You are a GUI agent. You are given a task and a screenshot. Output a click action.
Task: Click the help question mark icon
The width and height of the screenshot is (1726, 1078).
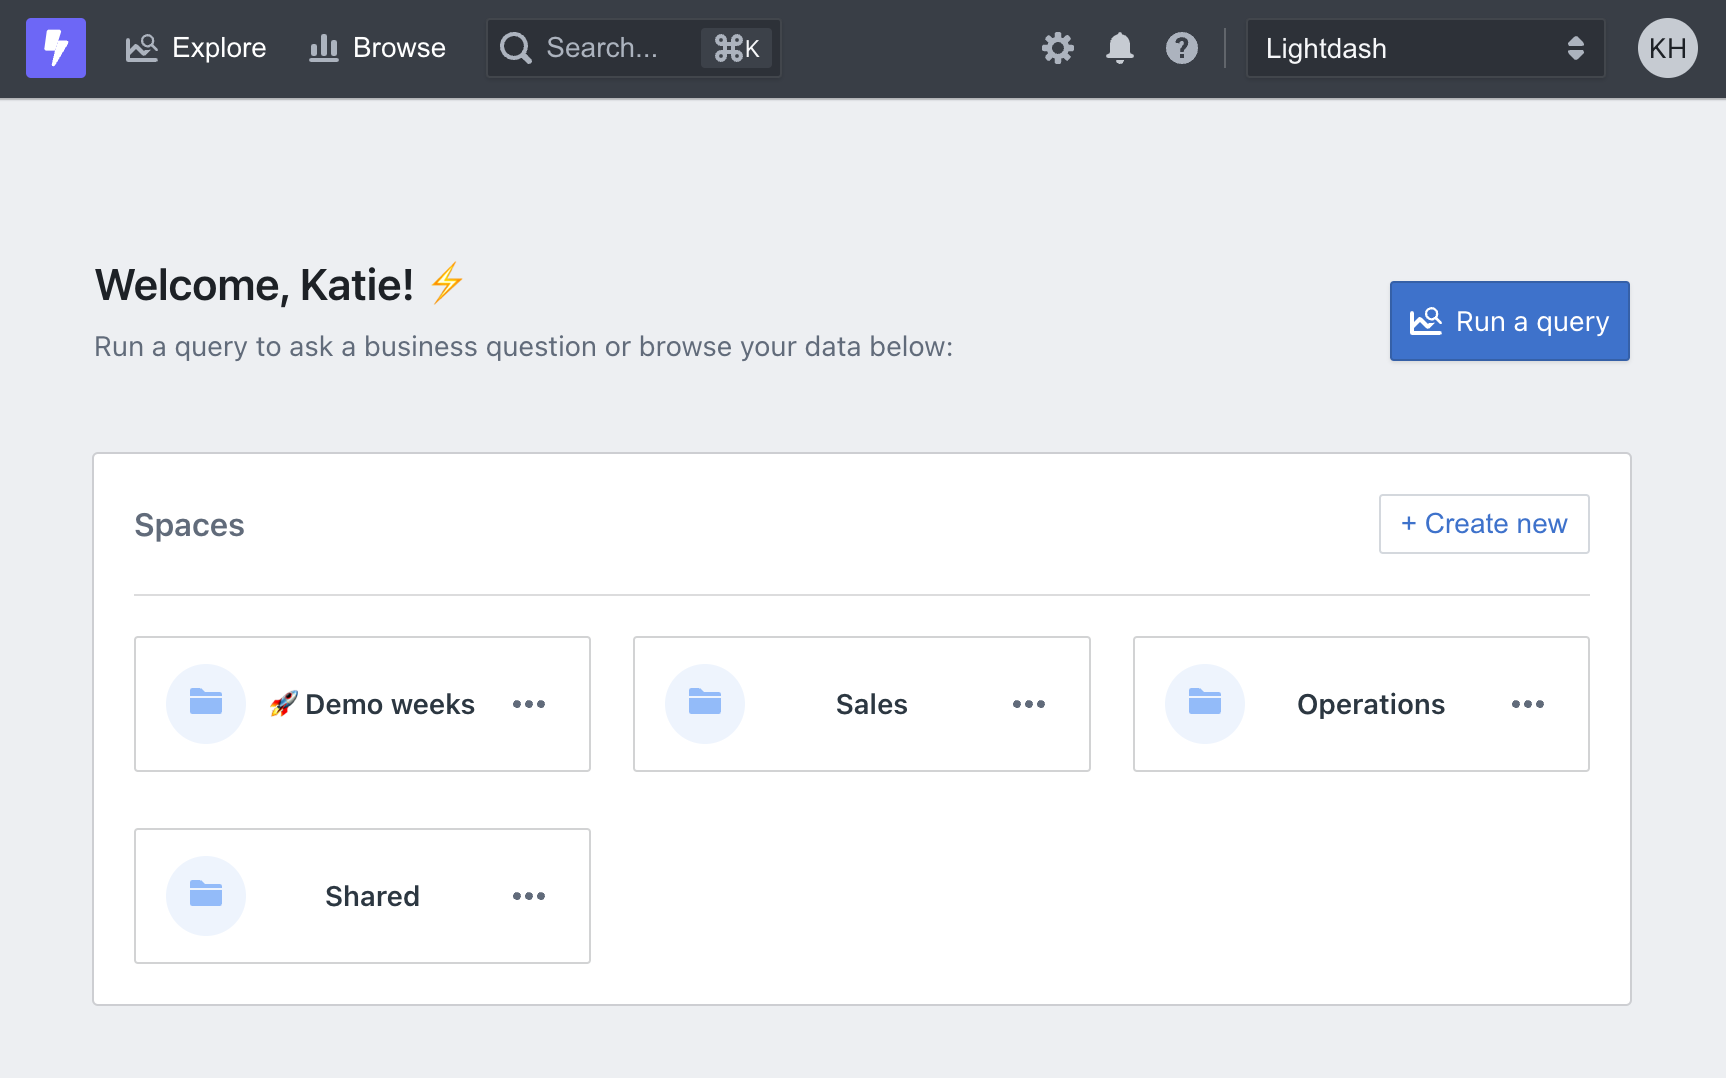tap(1182, 48)
